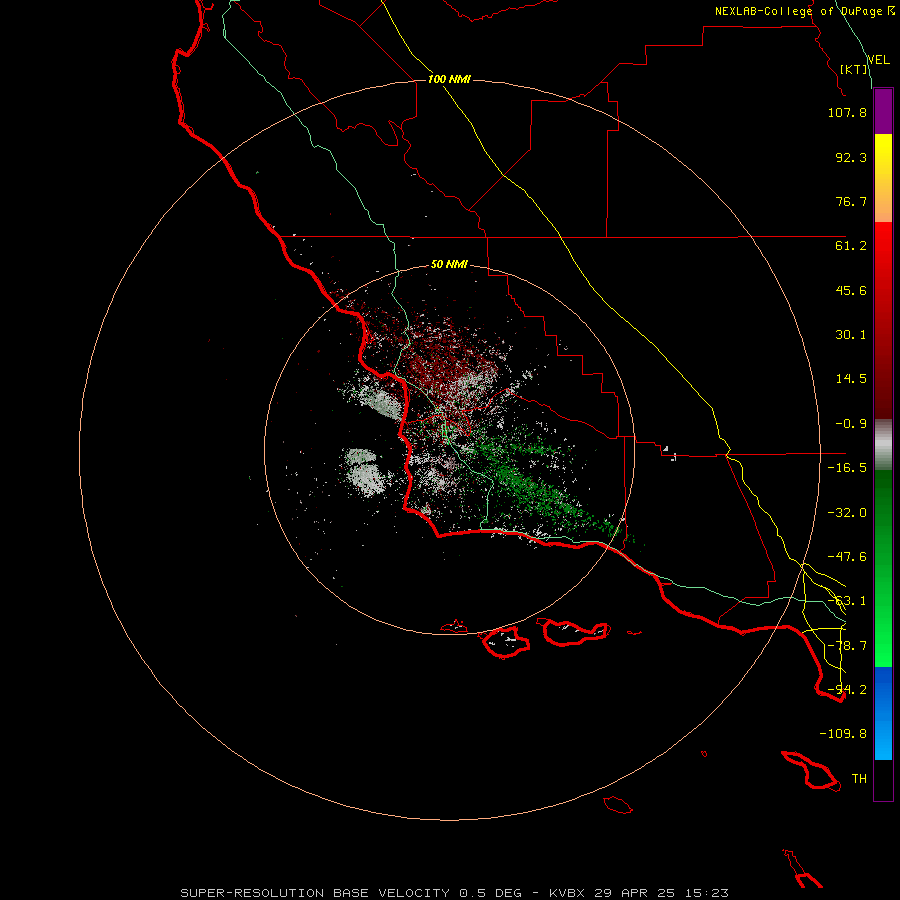This screenshot has width=900, height=900.
Task: Click the -0.9 legend value
Action: 851,424
